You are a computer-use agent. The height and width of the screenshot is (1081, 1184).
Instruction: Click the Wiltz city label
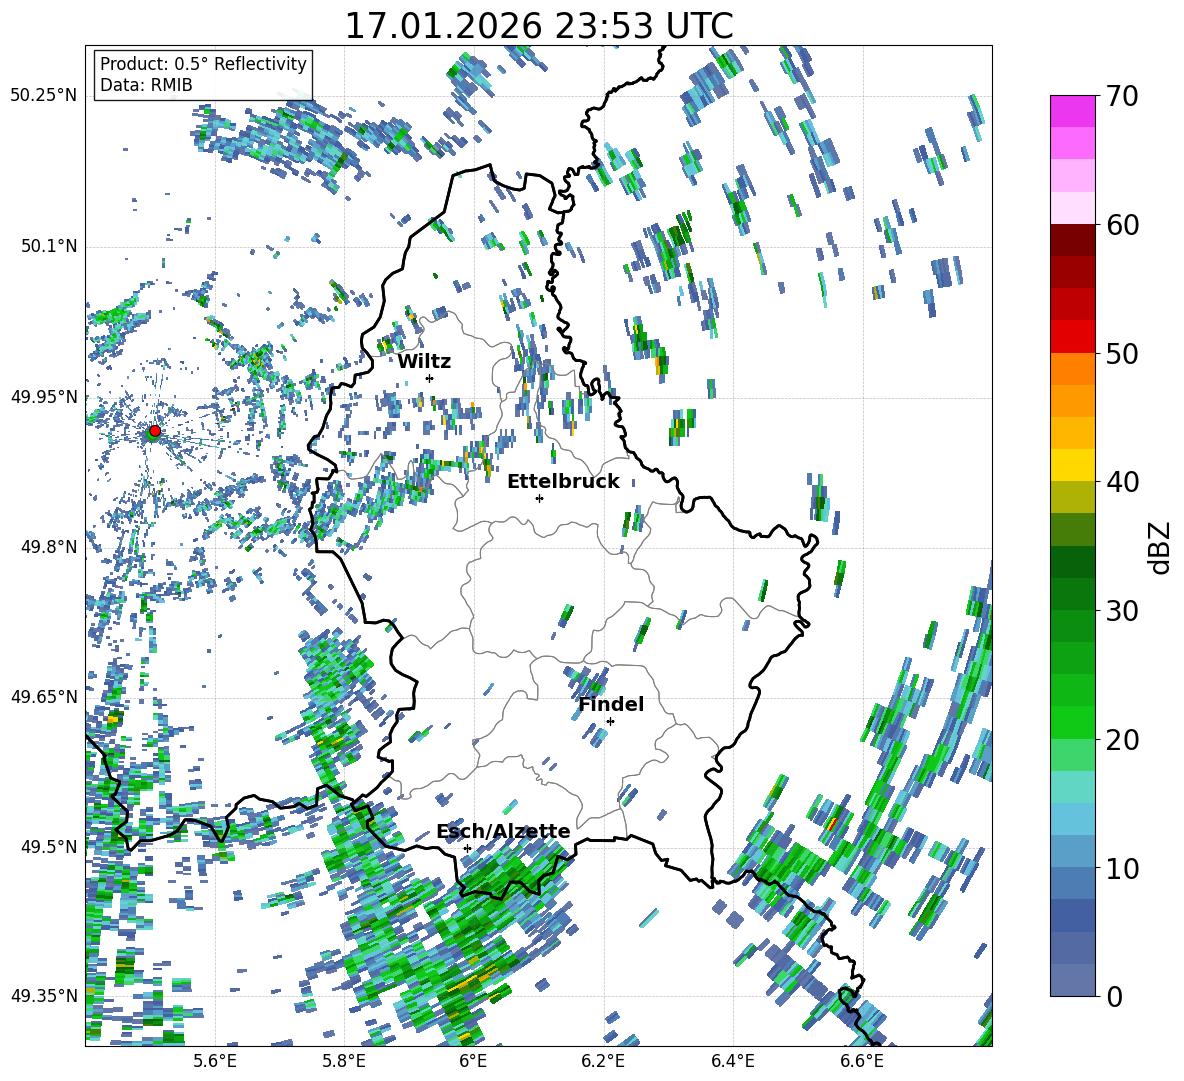click(424, 362)
